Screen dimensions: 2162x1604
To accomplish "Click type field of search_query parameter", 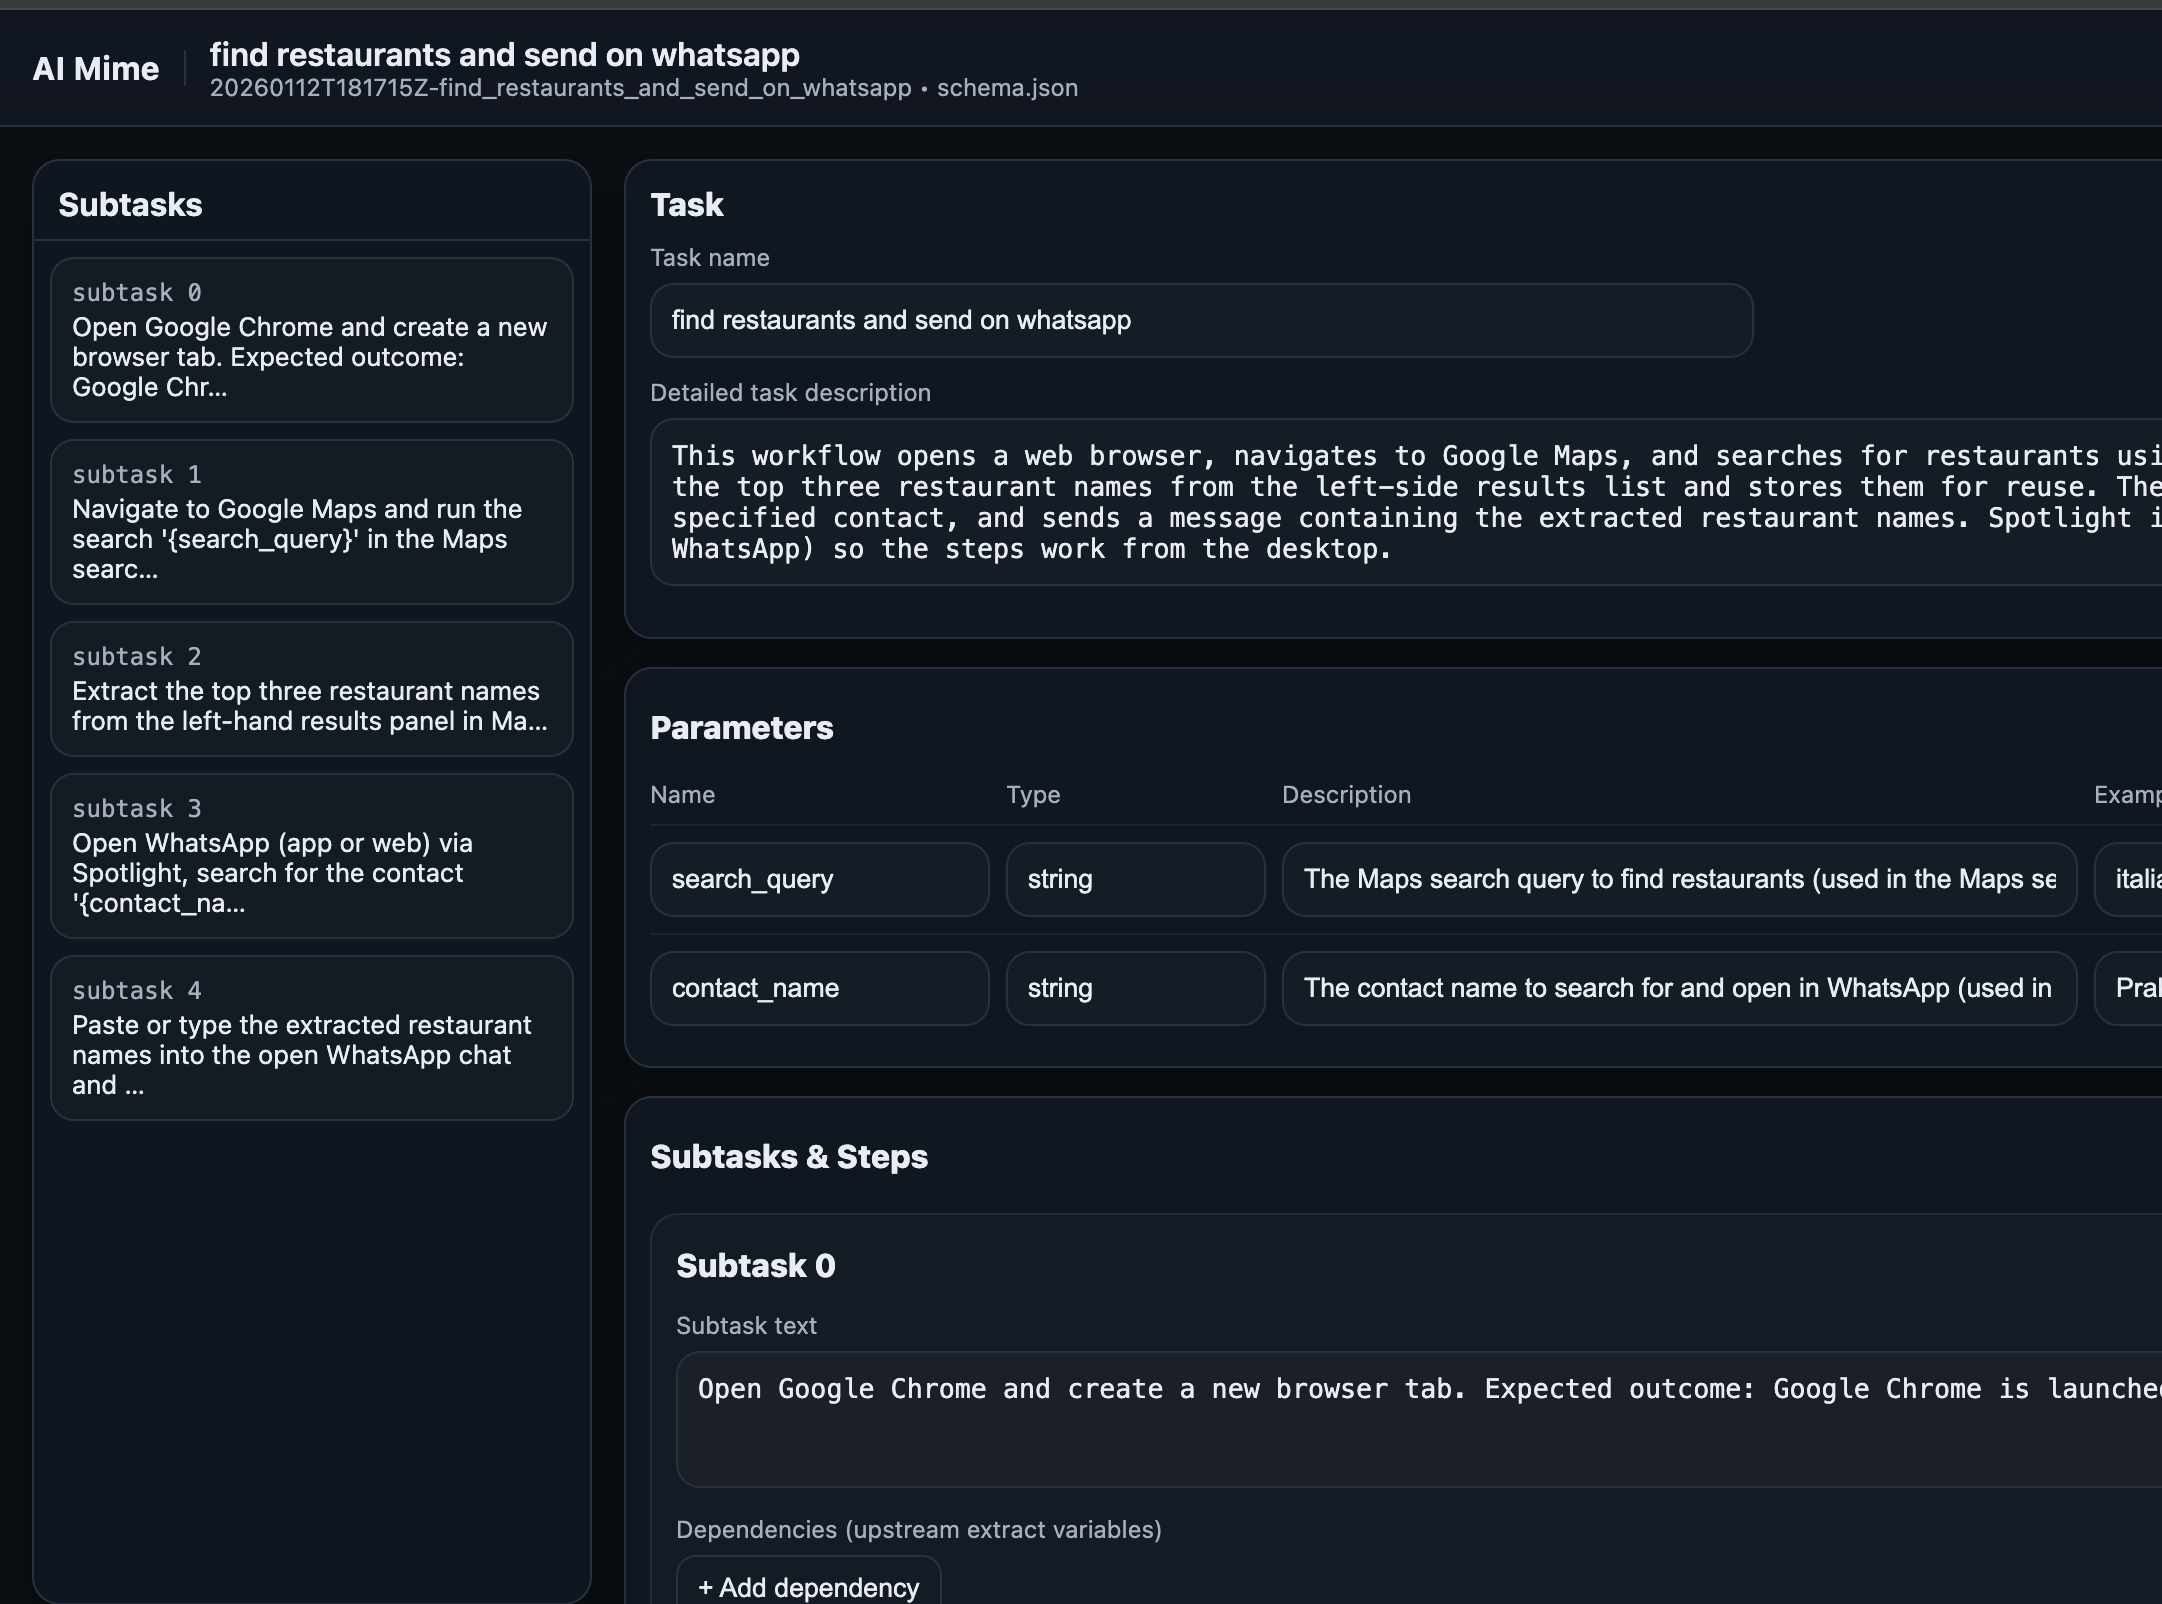I will (1135, 880).
